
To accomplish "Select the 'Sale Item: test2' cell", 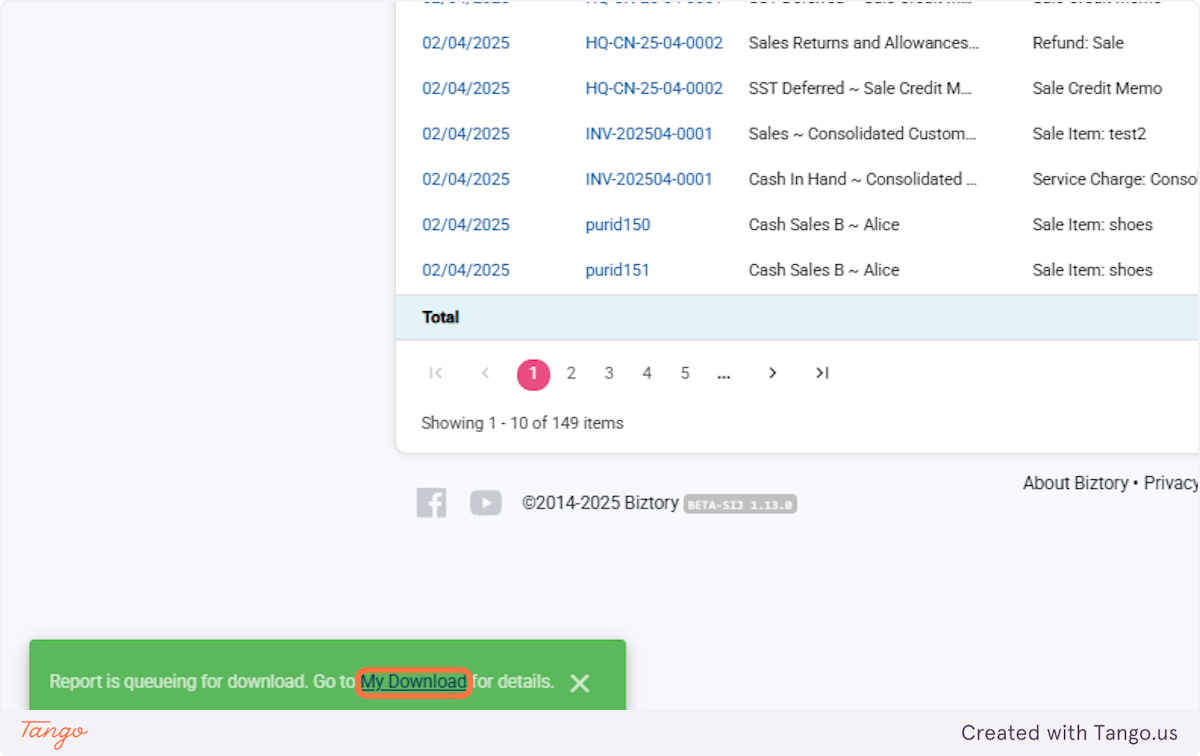I will (1089, 134).
